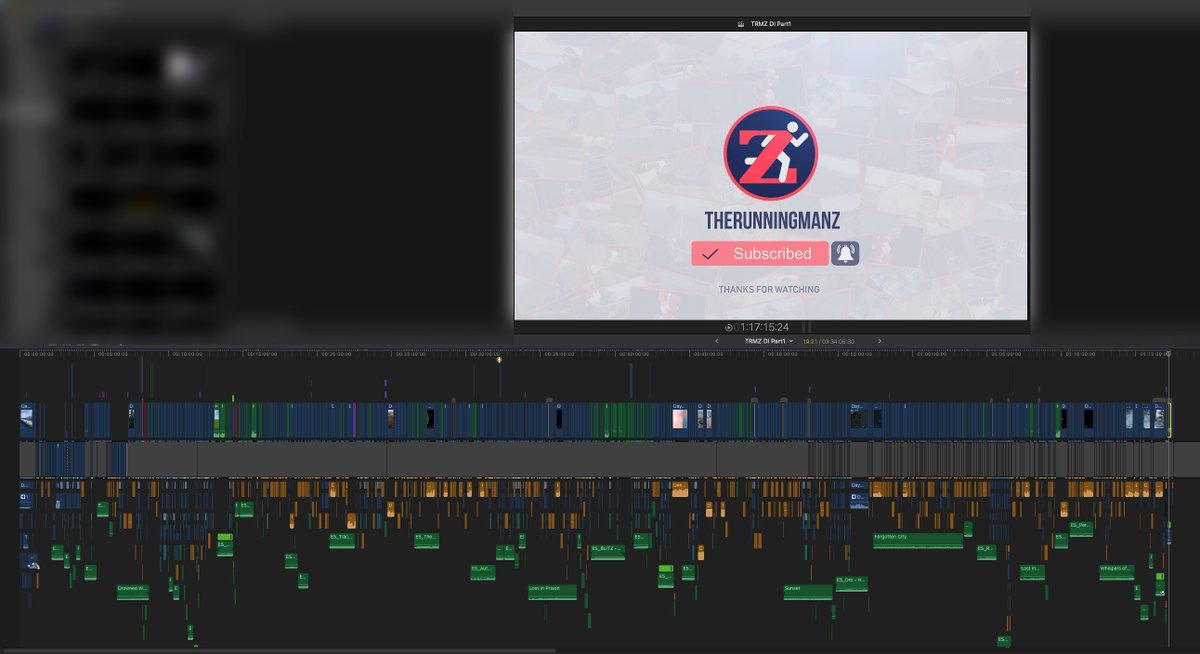Select the Drowned W... audio clip

(132, 591)
